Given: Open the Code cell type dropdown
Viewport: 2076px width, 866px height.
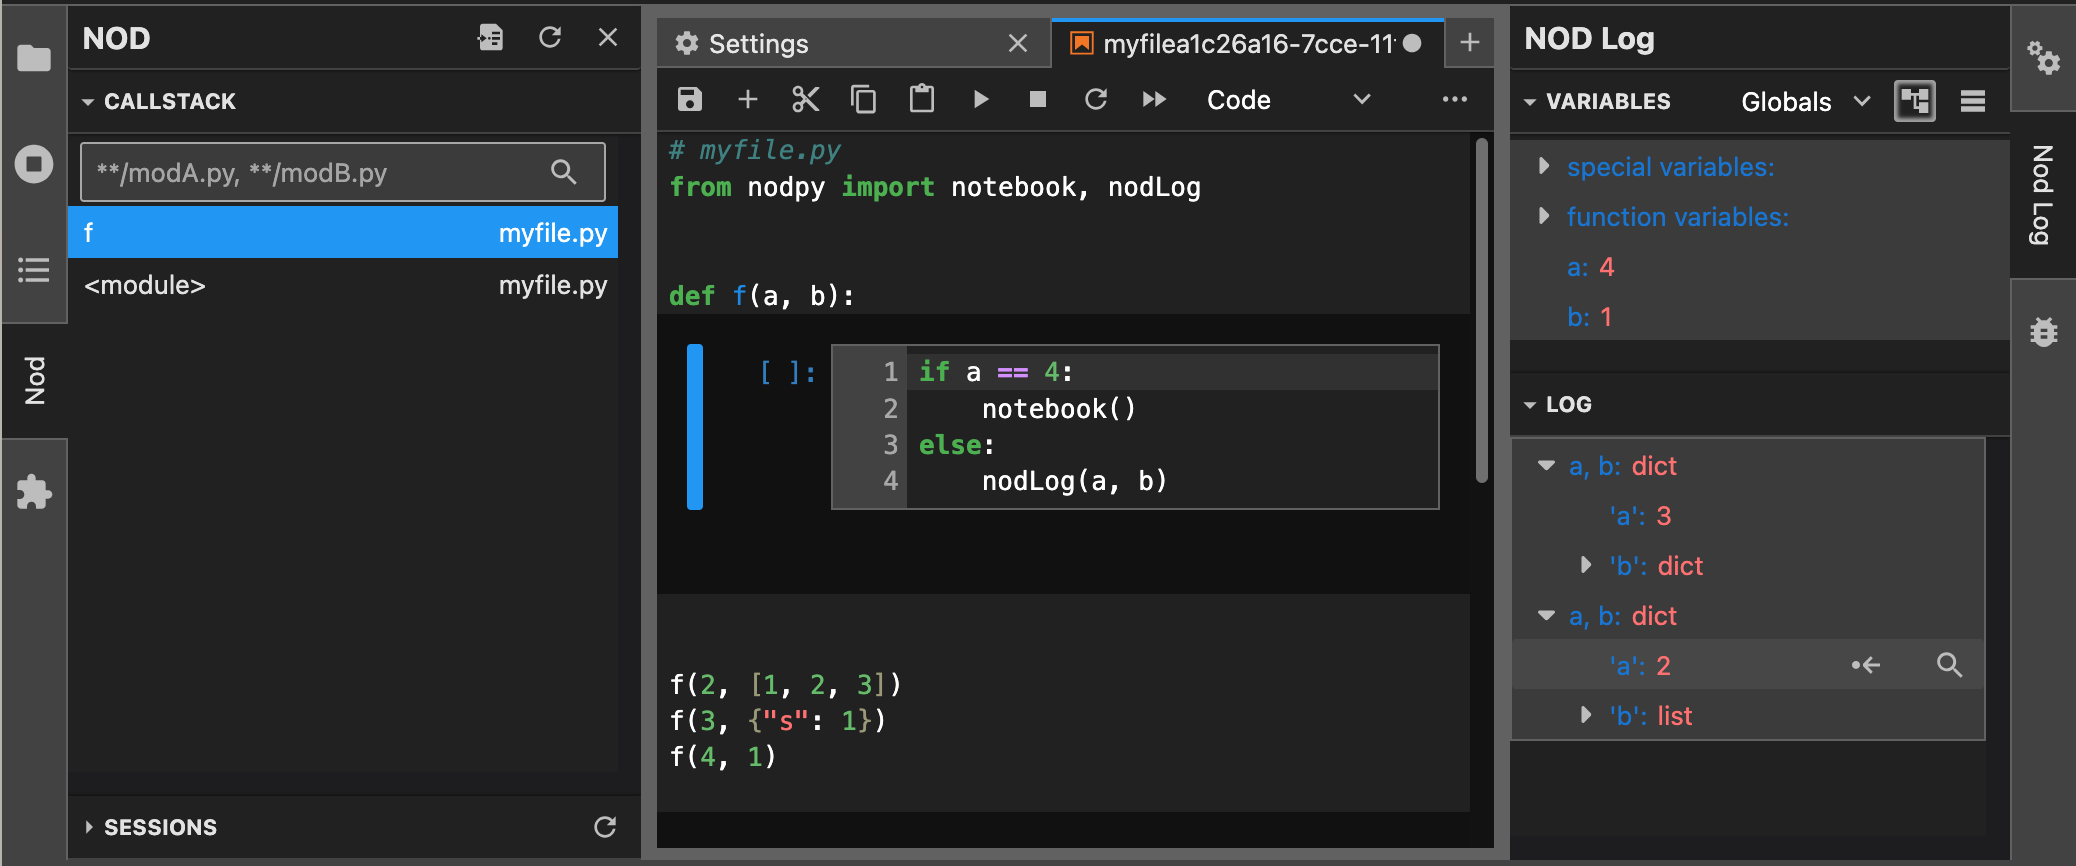Looking at the screenshot, I should coord(1288,100).
